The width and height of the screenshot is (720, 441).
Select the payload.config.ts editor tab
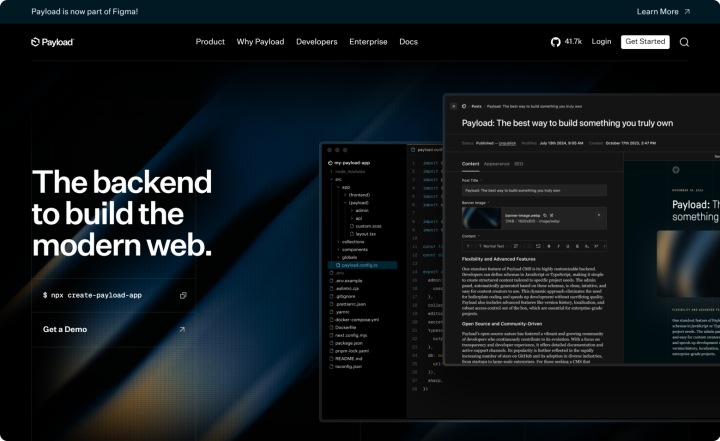click(x=427, y=150)
